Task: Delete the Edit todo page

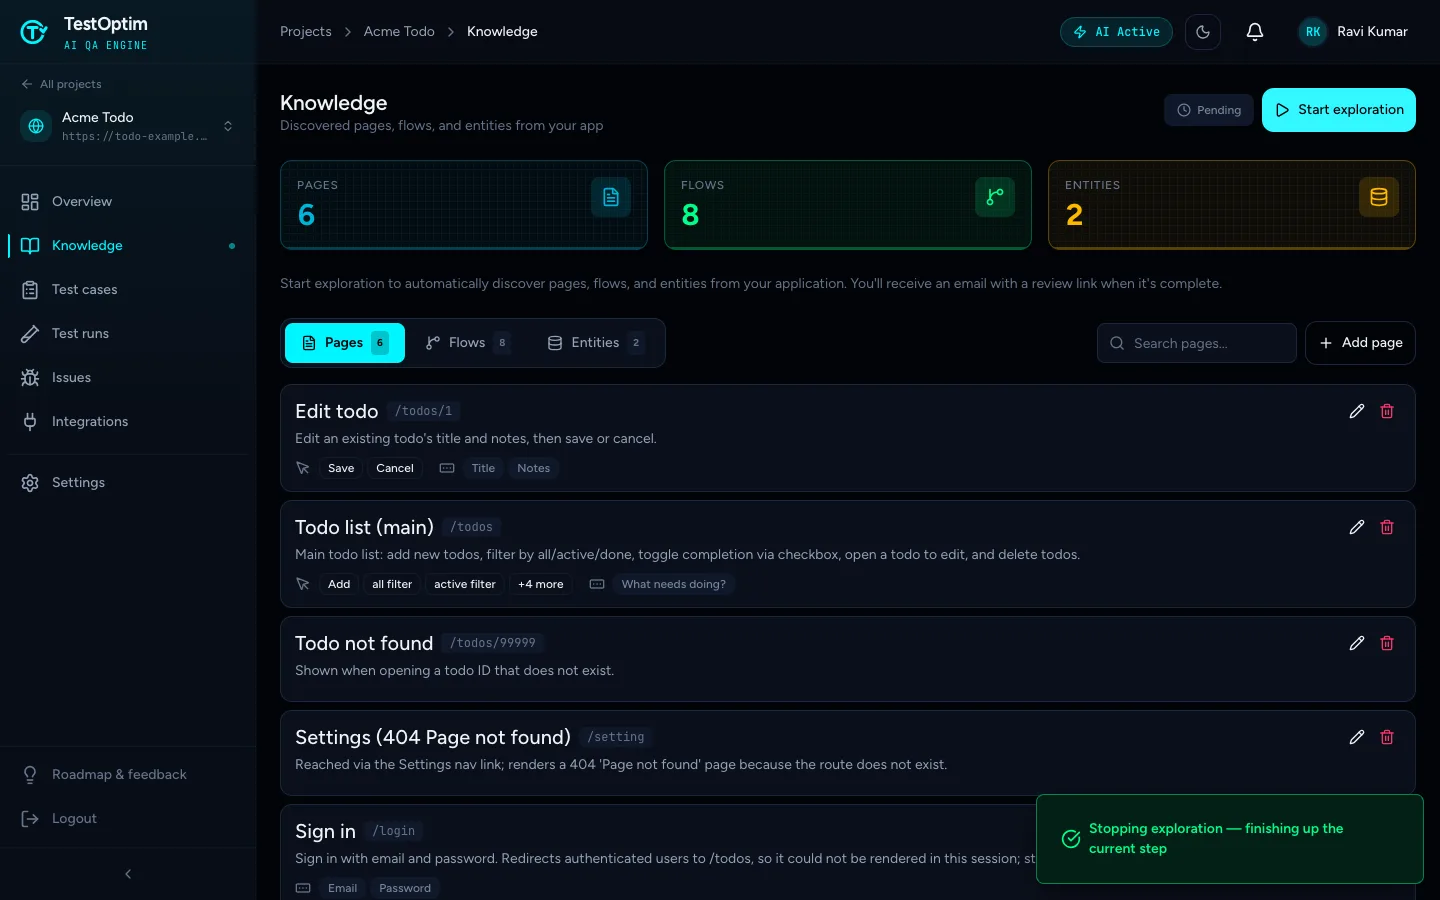Action: (x=1387, y=411)
